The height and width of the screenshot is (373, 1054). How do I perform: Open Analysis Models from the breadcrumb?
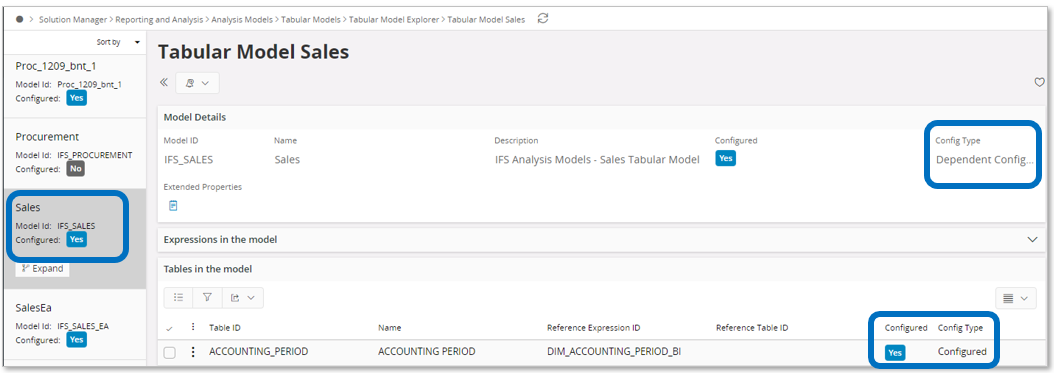pos(242,19)
